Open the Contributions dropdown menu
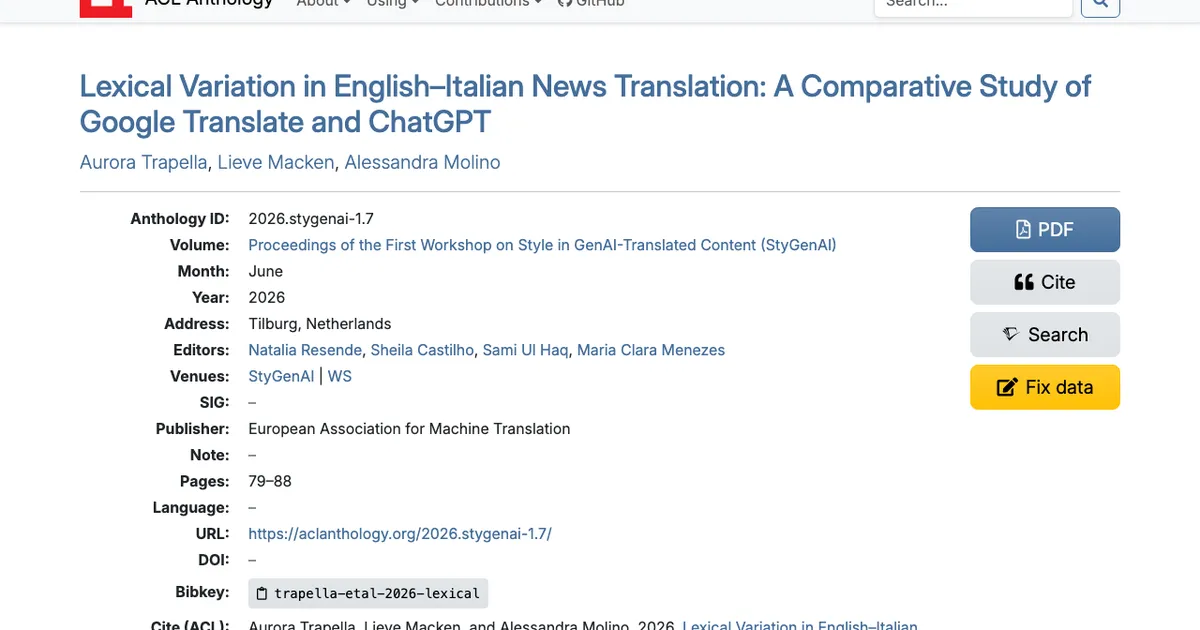1200x630 pixels. (x=489, y=4)
